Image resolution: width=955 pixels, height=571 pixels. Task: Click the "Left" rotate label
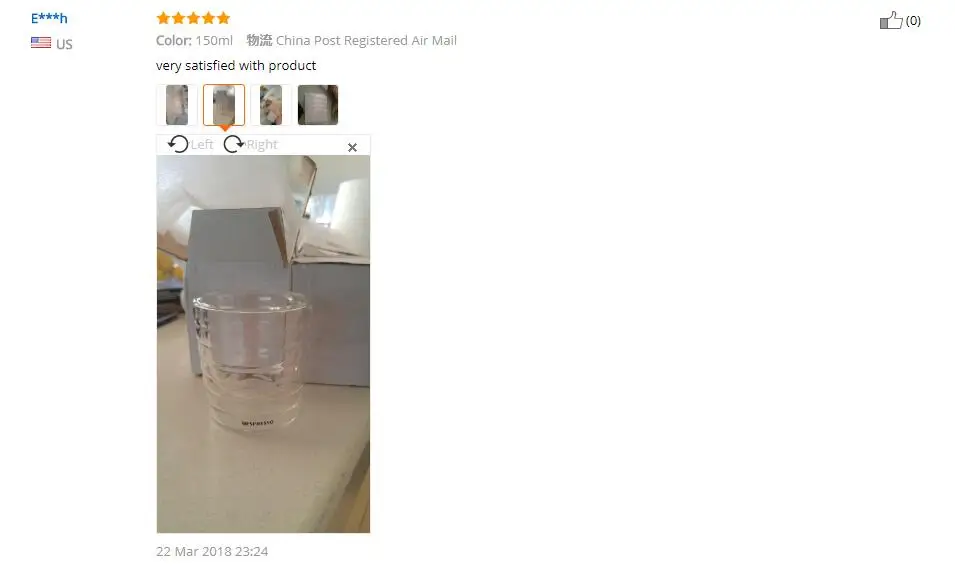202,144
